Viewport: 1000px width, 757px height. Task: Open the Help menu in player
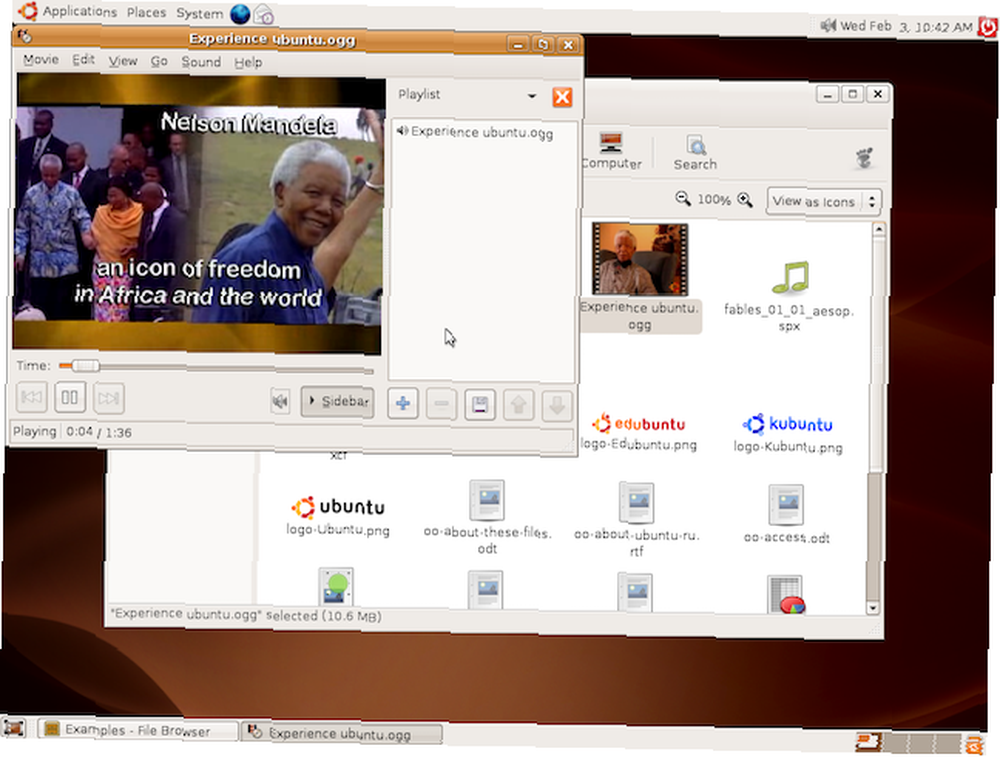click(248, 62)
